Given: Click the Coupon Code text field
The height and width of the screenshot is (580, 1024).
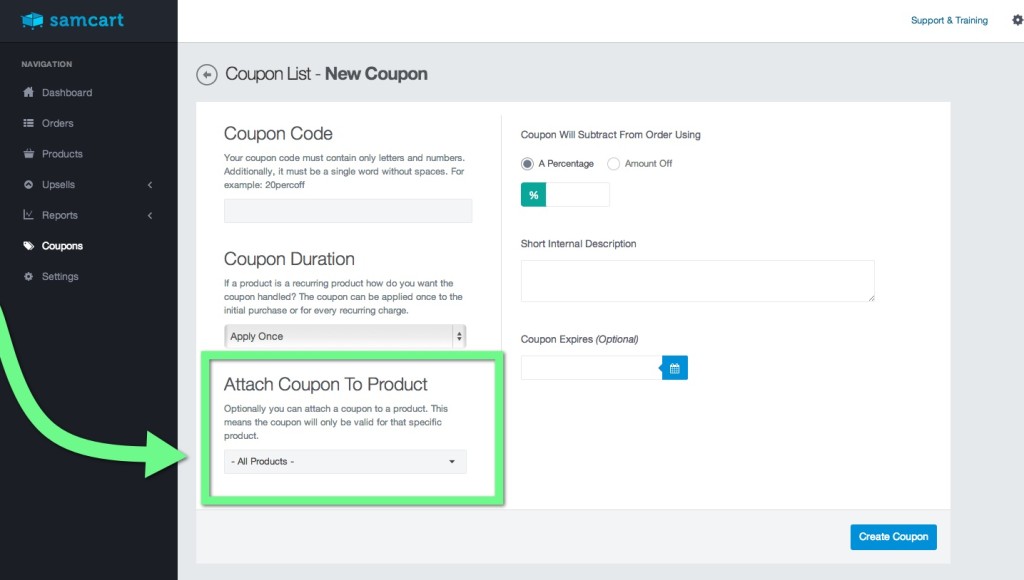Looking at the screenshot, I should [348, 211].
